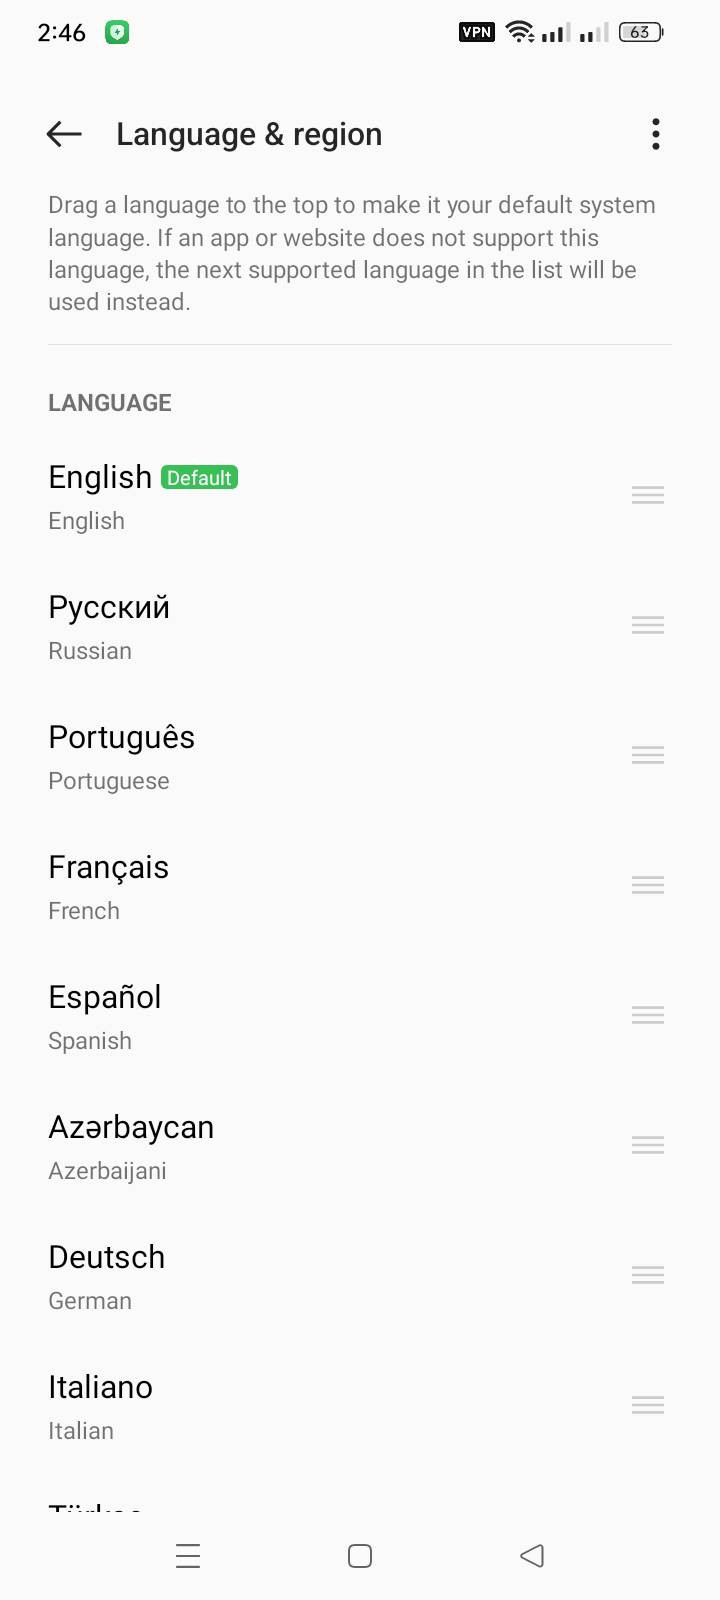This screenshot has height=1600, width=720.
Task: Tap the drag handle beside Russian
Action: tap(648, 625)
